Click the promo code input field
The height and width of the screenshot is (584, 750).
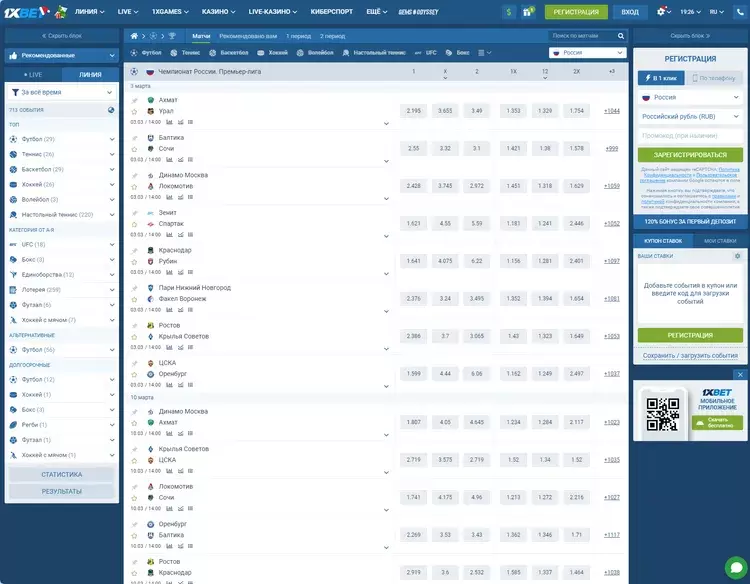(x=690, y=136)
